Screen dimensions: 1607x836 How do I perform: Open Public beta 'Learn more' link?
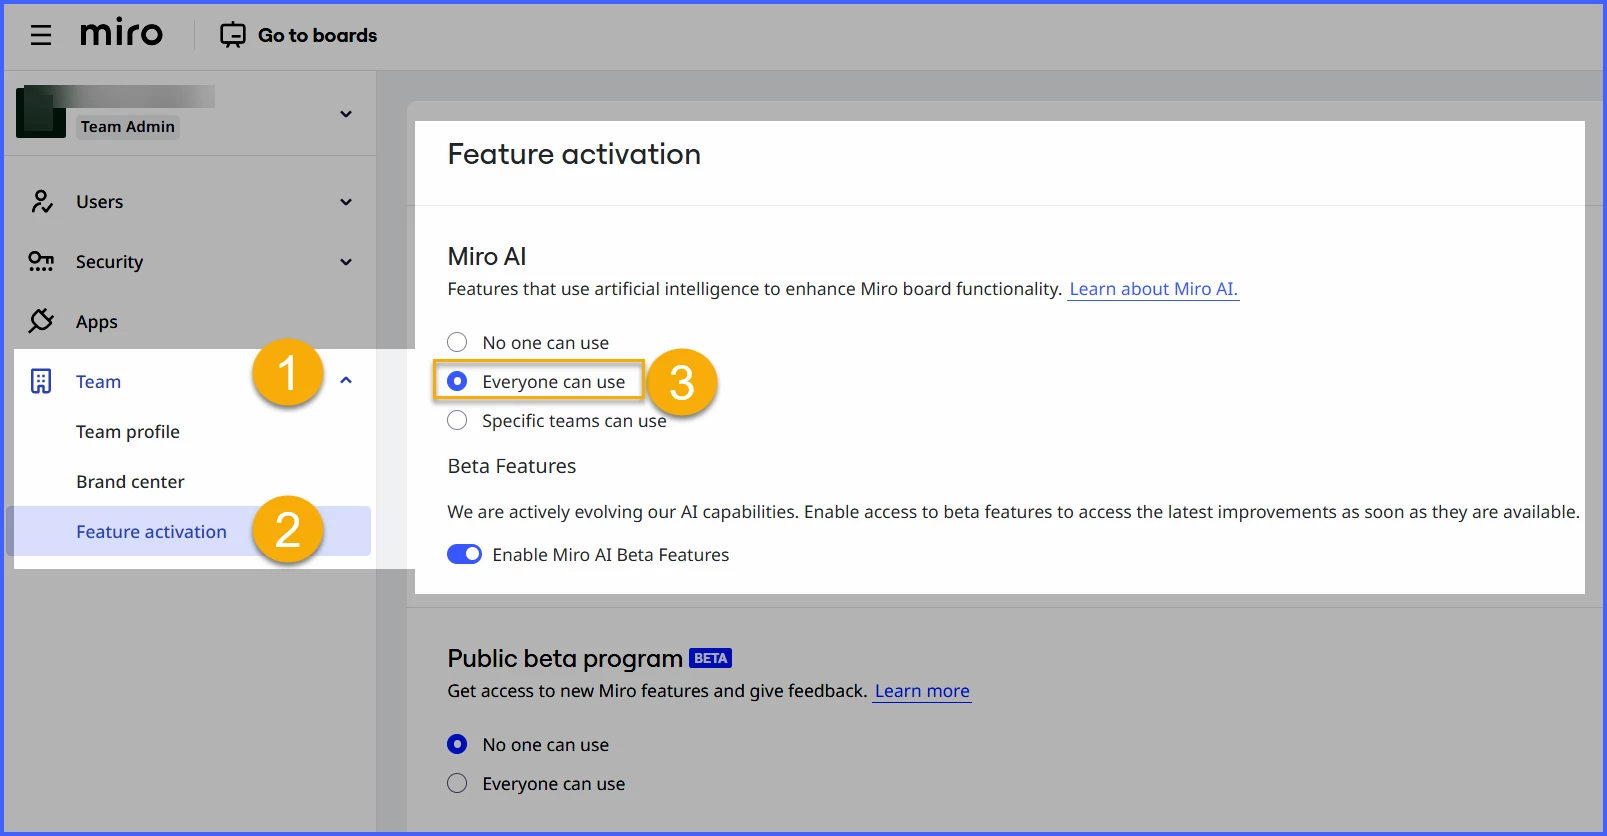pyautogui.click(x=922, y=691)
